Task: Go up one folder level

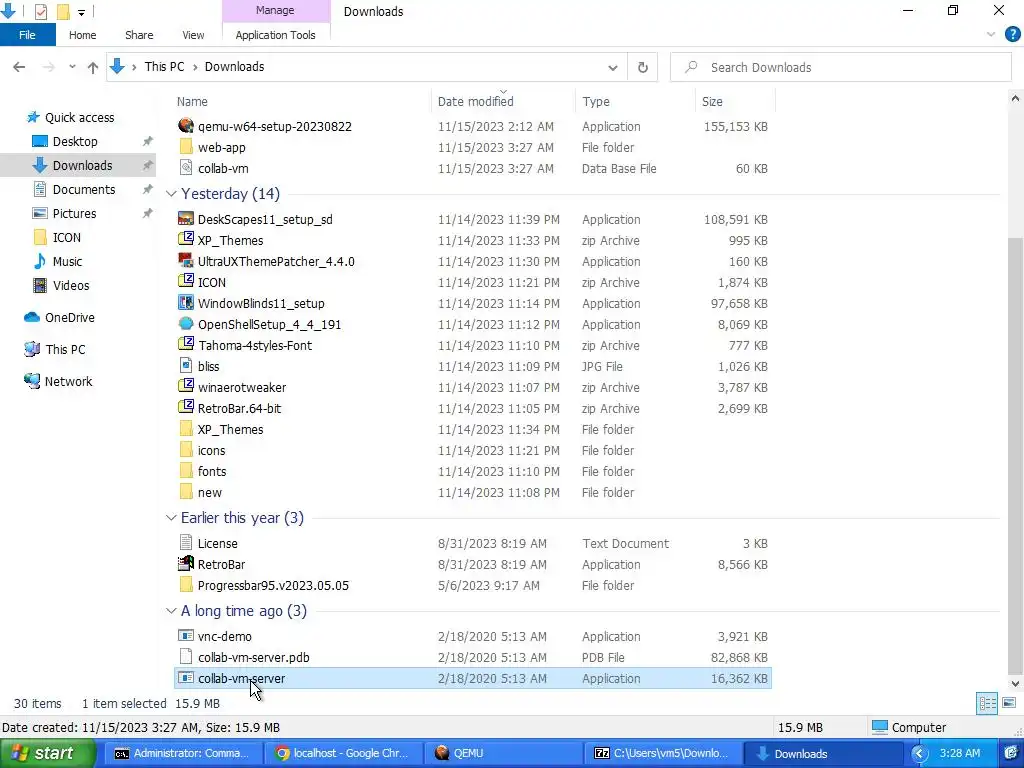Action: click(x=93, y=67)
